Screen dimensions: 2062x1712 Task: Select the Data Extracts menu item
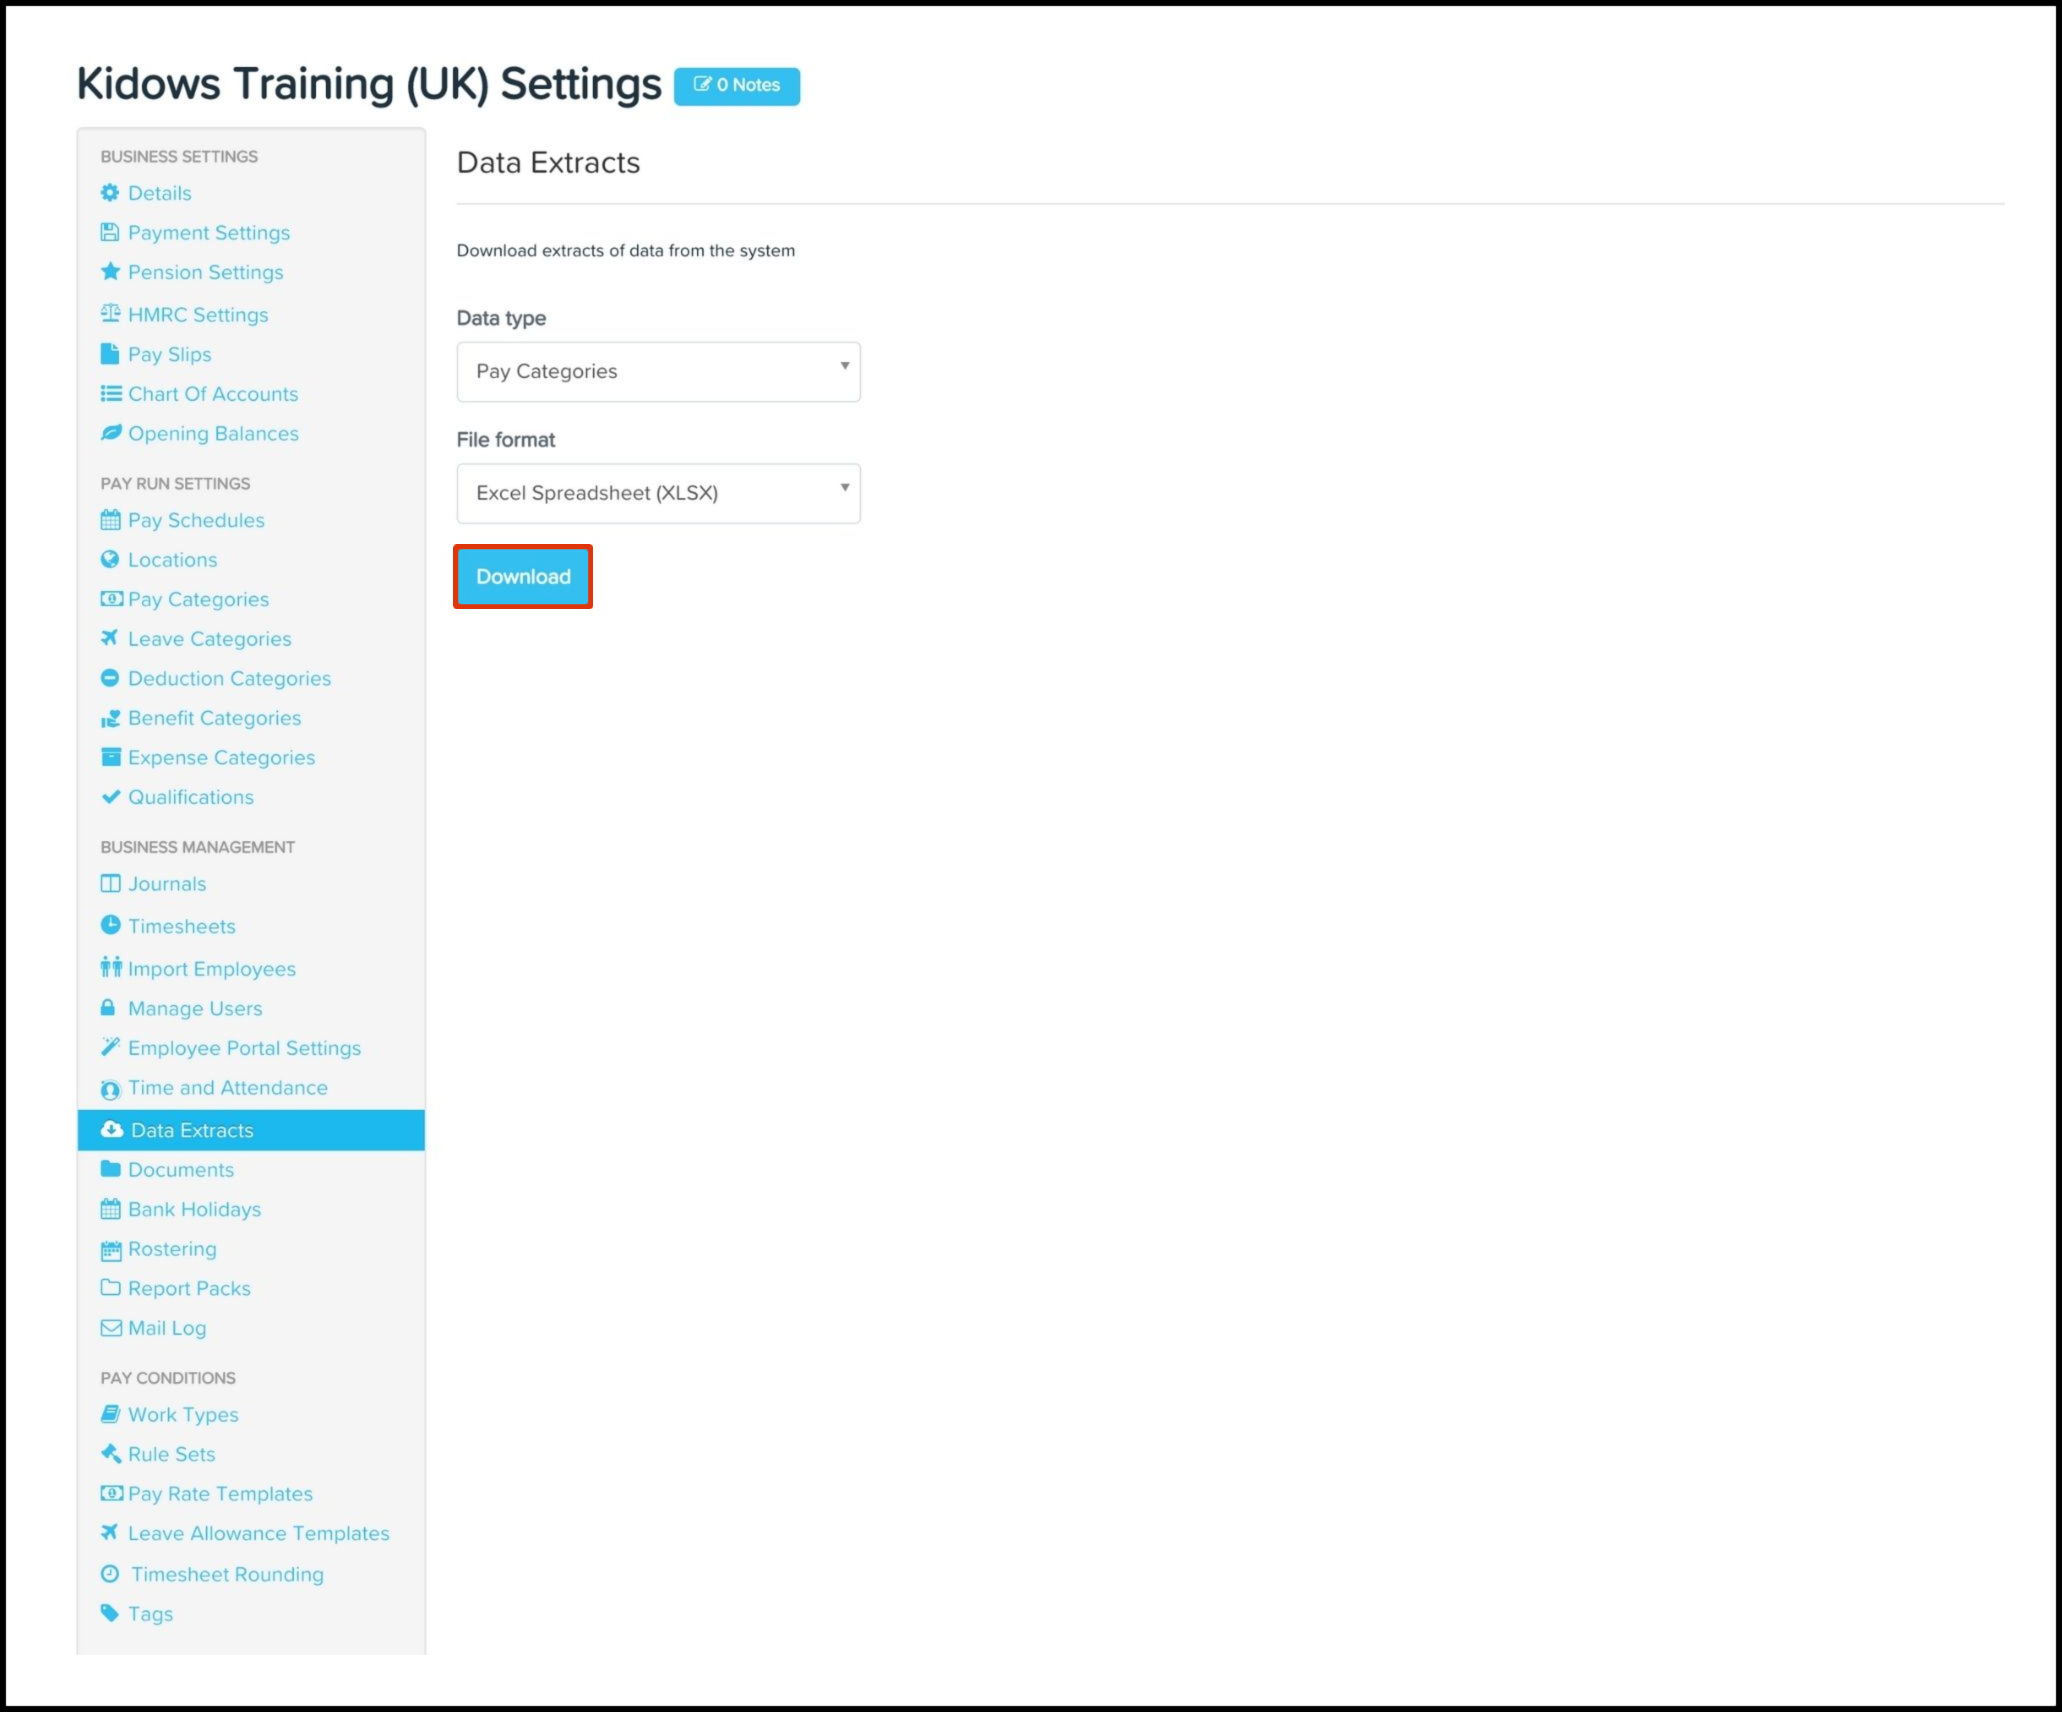[192, 1130]
